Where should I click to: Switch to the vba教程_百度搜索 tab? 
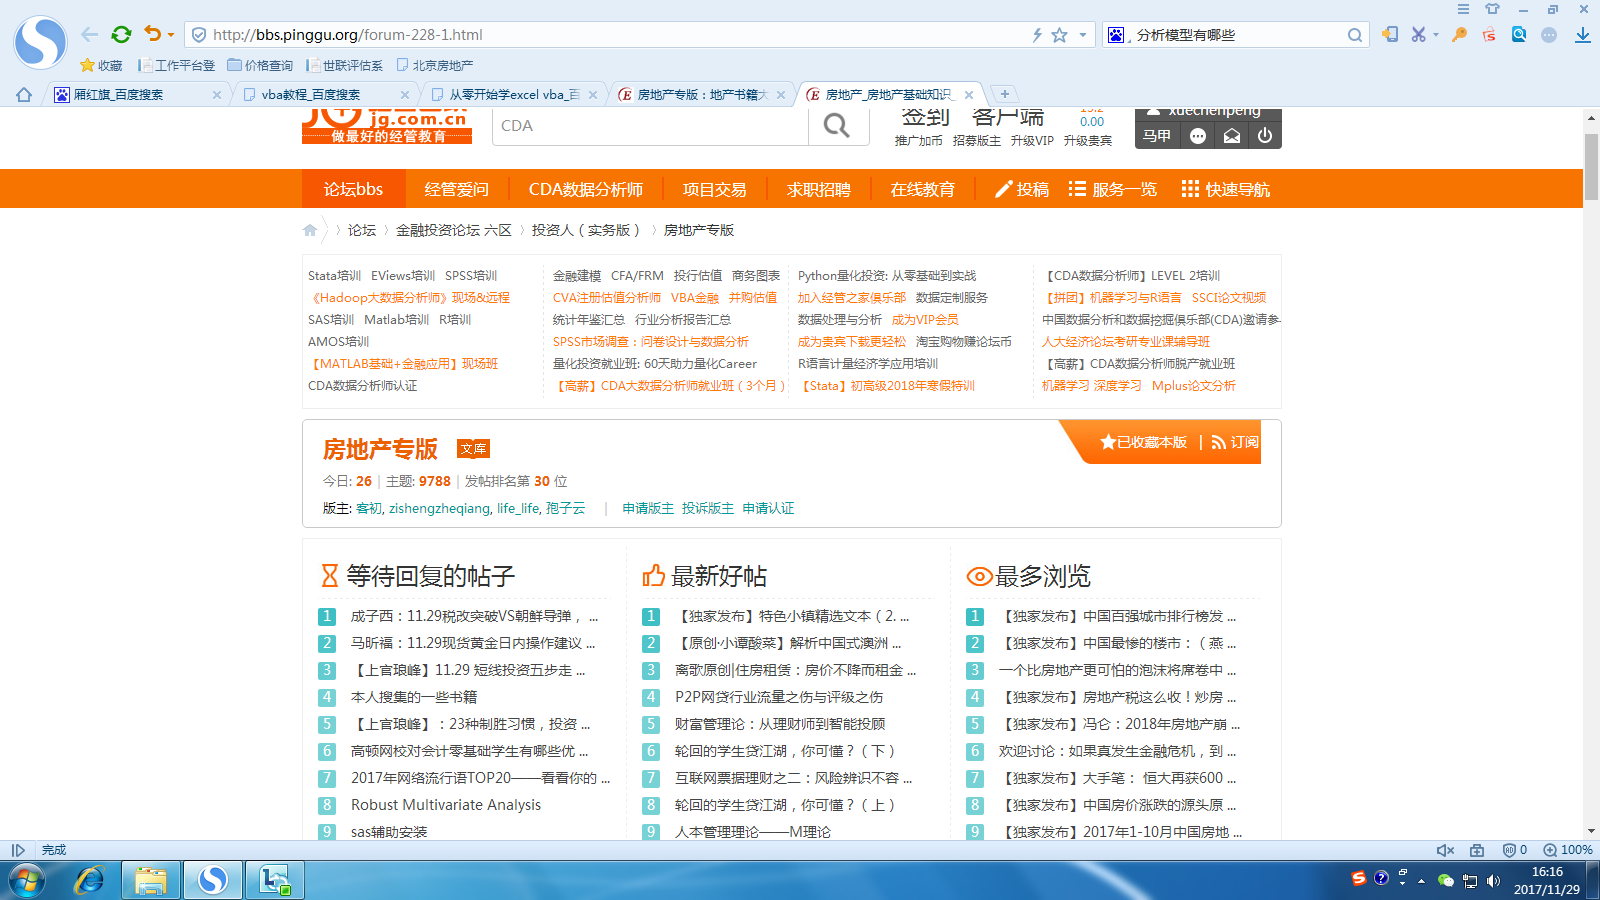[327, 95]
